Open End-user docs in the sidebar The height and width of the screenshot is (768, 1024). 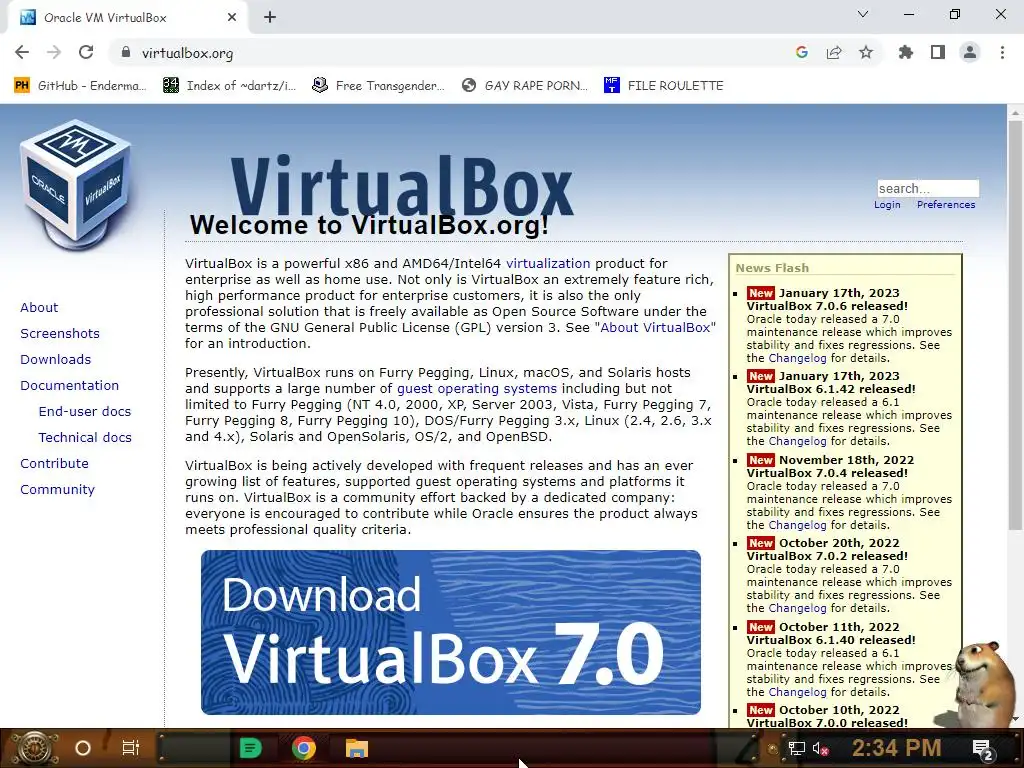click(85, 412)
